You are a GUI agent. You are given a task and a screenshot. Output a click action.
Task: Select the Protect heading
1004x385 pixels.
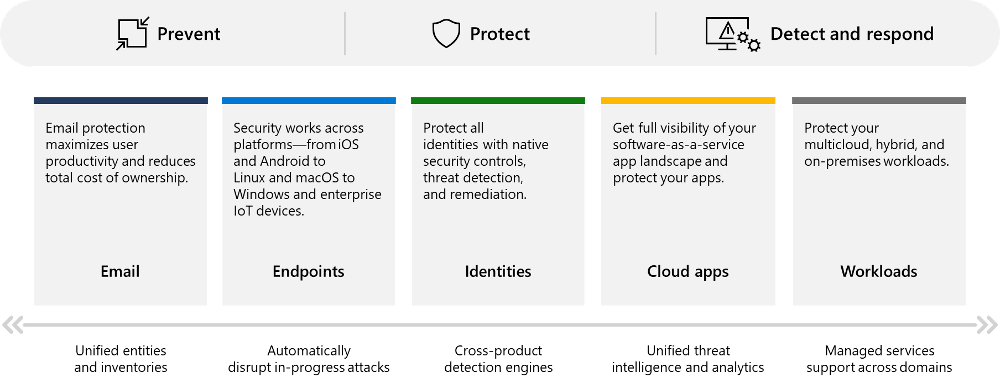point(500,34)
